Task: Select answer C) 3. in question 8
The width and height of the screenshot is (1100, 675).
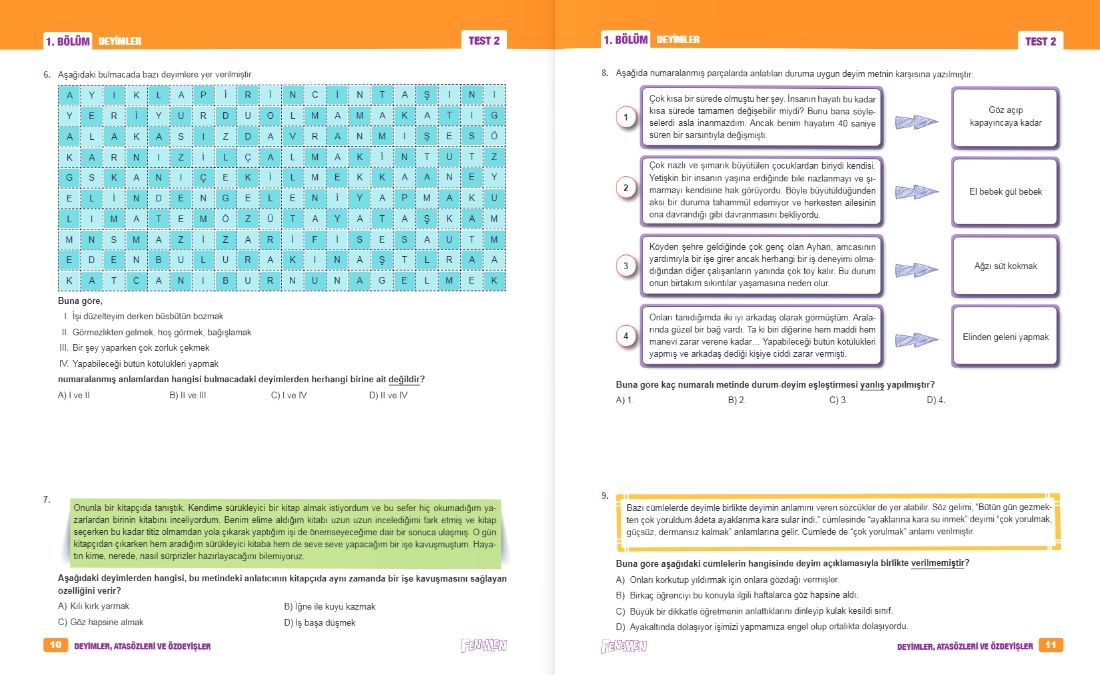Action: click(838, 399)
